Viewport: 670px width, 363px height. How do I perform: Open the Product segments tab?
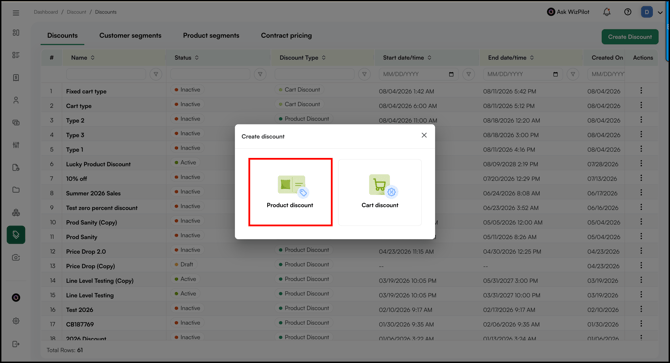click(x=211, y=35)
